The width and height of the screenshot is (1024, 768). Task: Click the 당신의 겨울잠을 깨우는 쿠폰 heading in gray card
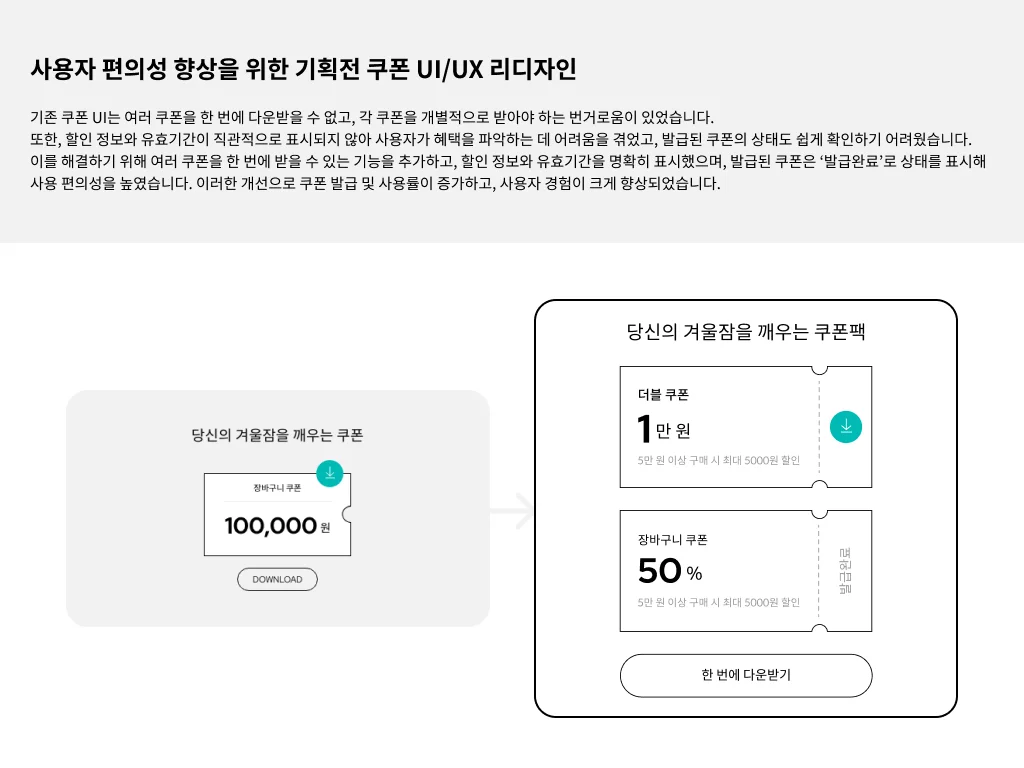[x=277, y=435]
